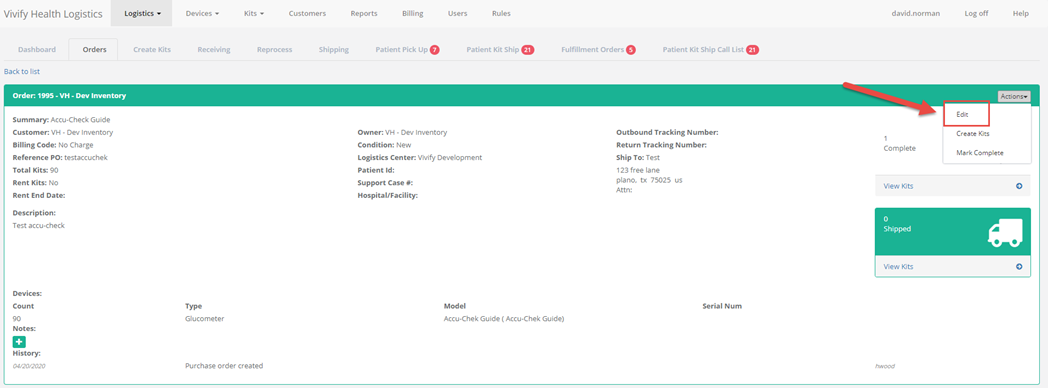The width and height of the screenshot is (1048, 388).
Task: Click the Log off link
Action: pos(976,13)
